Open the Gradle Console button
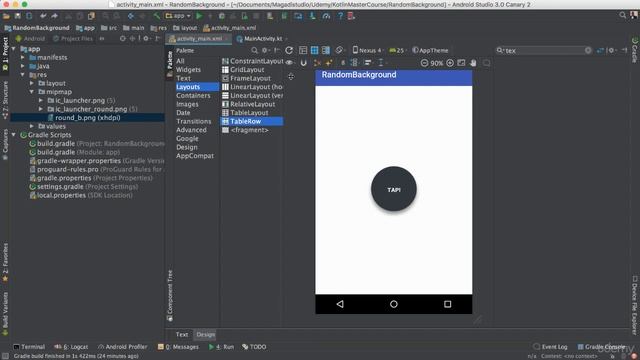The width and height of the screenshot is (640, 360). (x=601, y=347)
